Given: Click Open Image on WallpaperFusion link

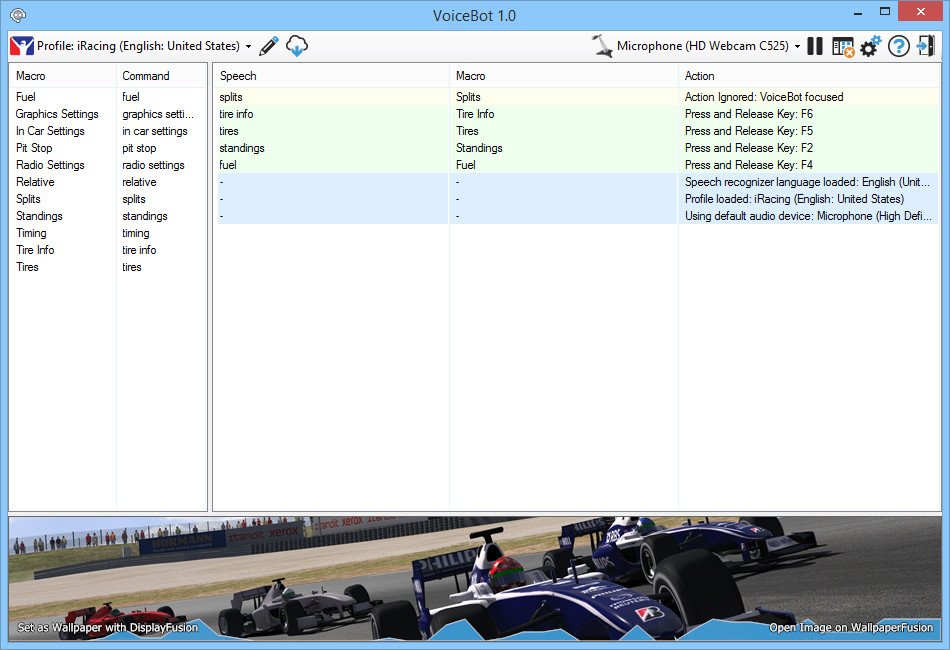Looking at the screenshot, I should click(x=850, y=628).
